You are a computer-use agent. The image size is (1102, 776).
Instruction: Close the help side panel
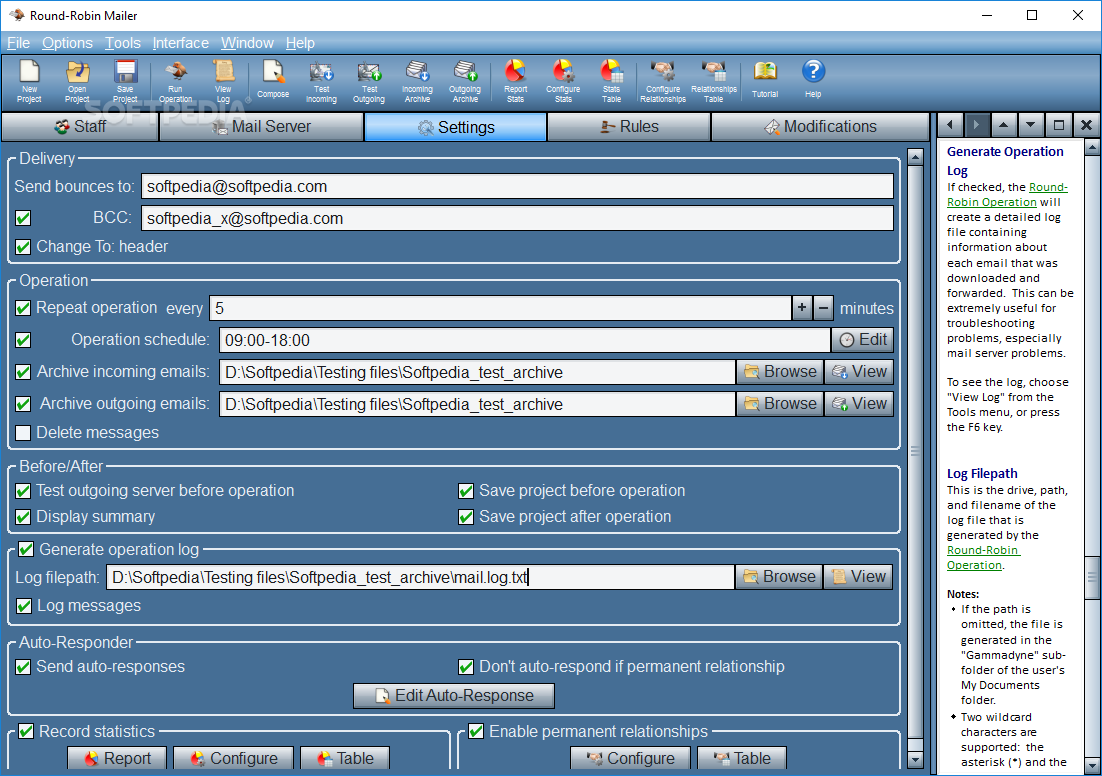[x=1086, y=126]
